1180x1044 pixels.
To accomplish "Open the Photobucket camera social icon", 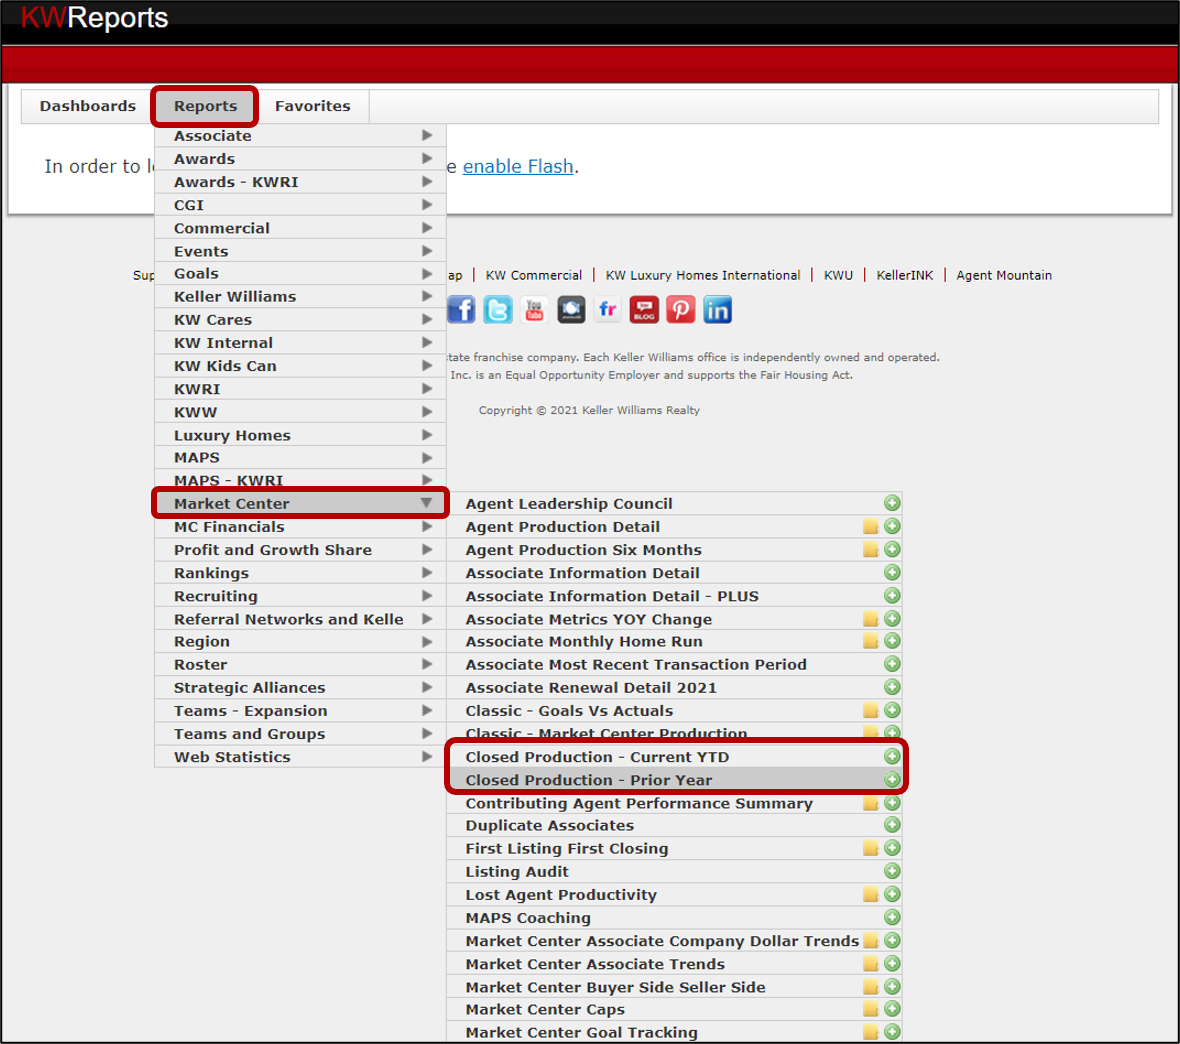I will pyautogui.click(x=571, y=310).
